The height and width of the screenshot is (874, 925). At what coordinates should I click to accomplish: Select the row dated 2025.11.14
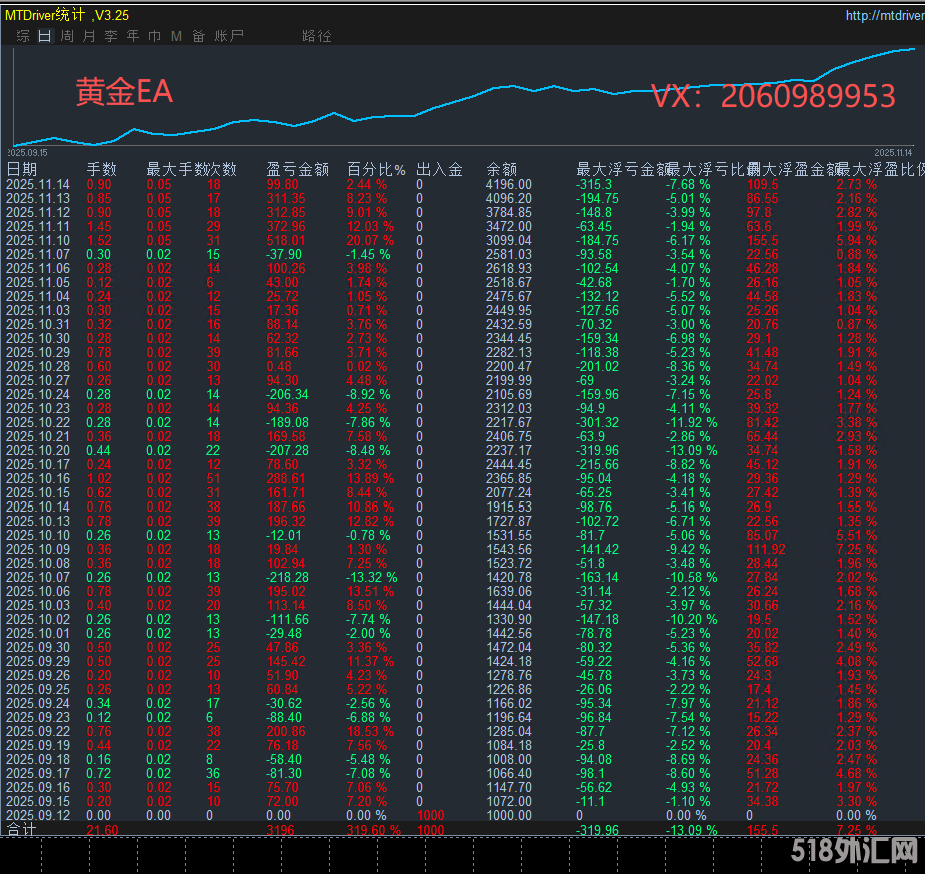41,184
